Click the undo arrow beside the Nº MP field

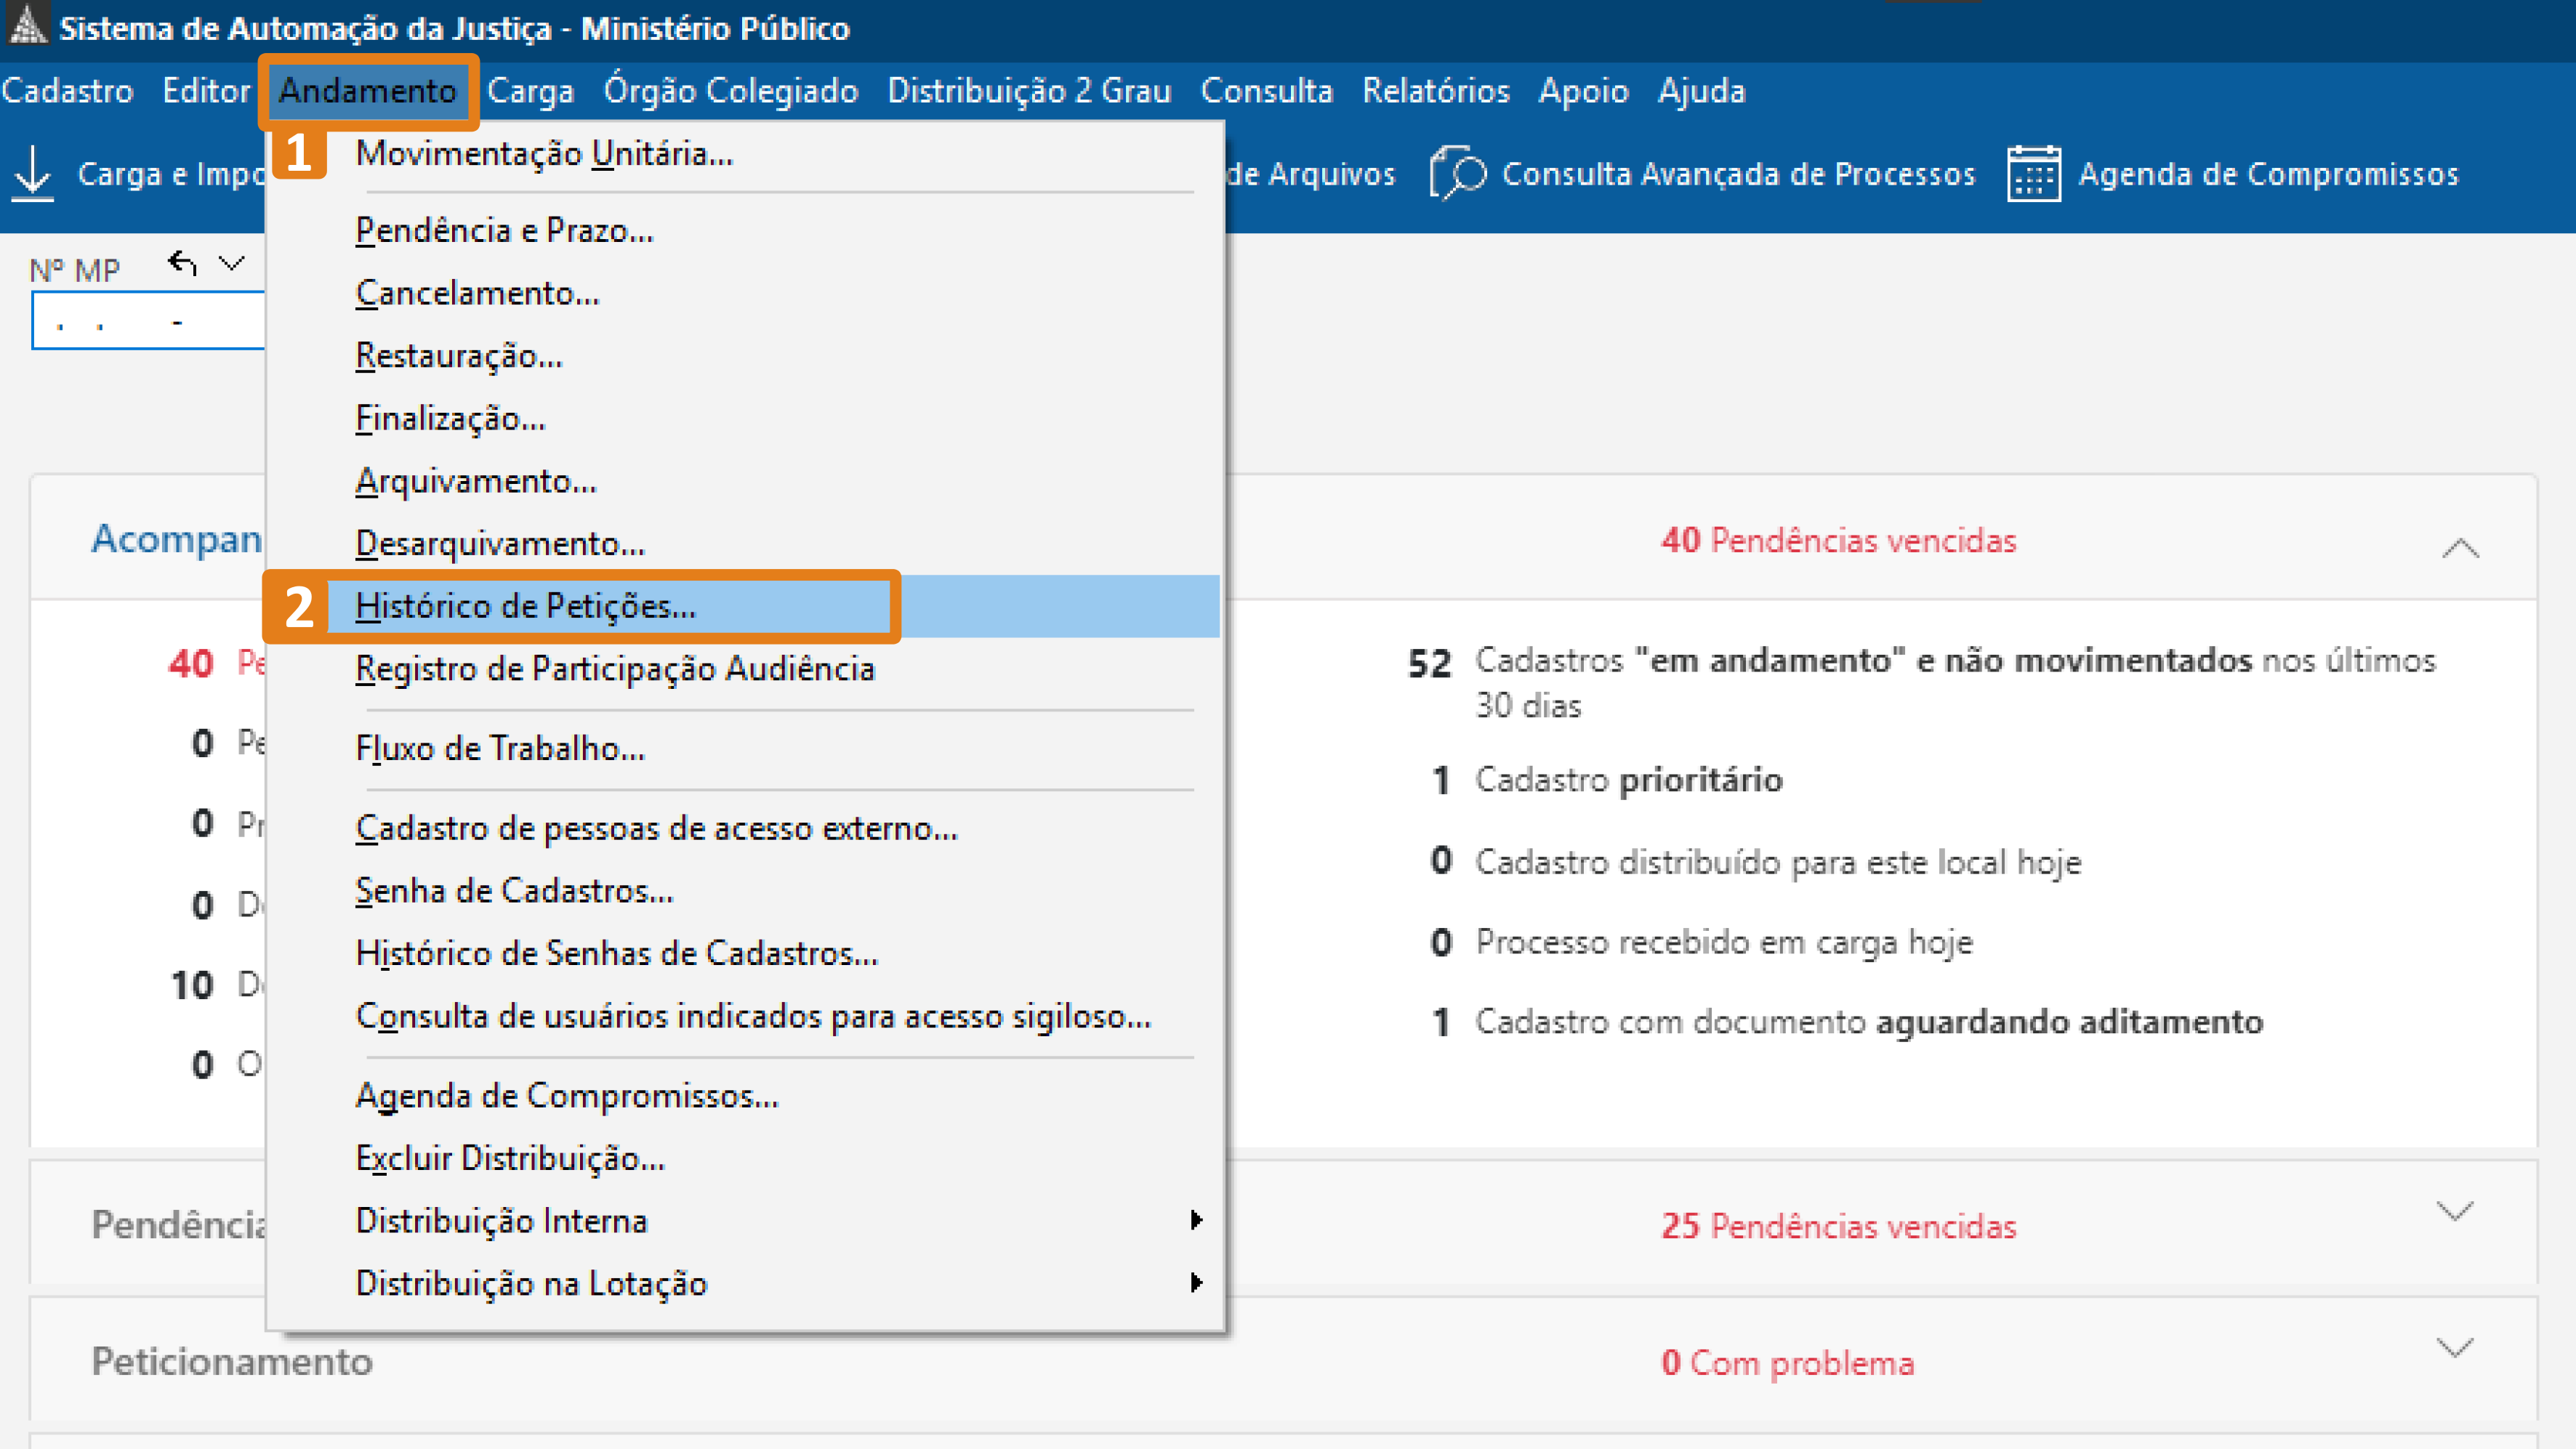(x=183, y=263)
